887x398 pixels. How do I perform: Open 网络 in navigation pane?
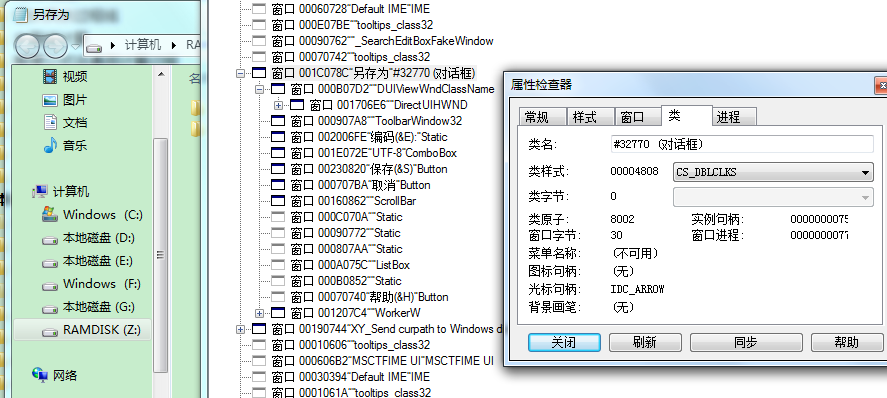point(55,375)
